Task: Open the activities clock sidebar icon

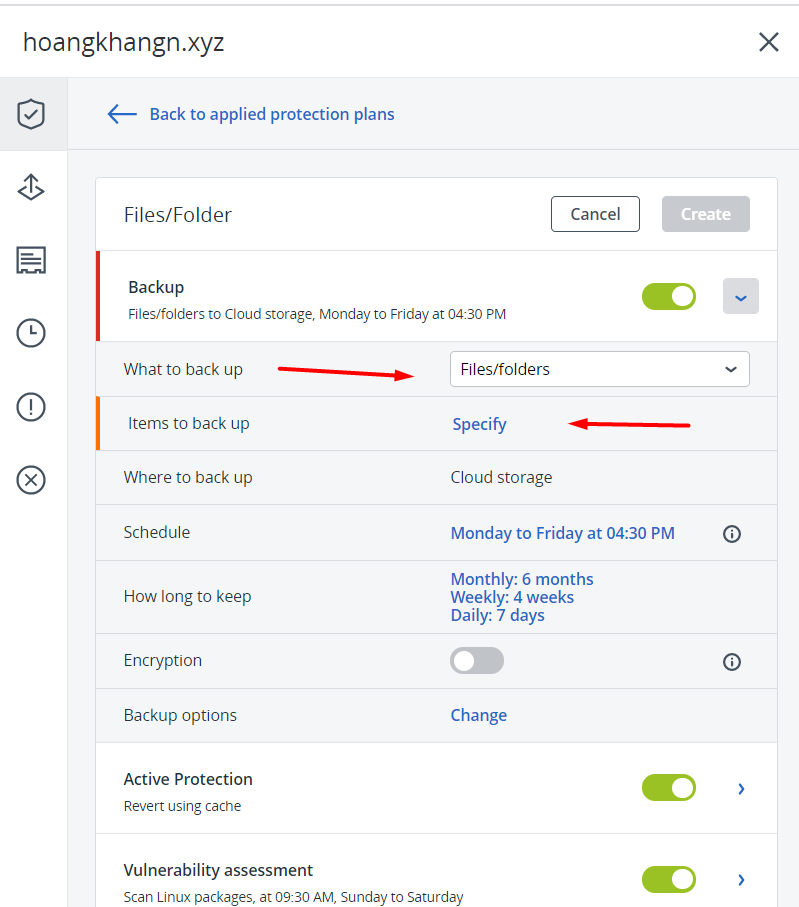Action: point(31,334)
